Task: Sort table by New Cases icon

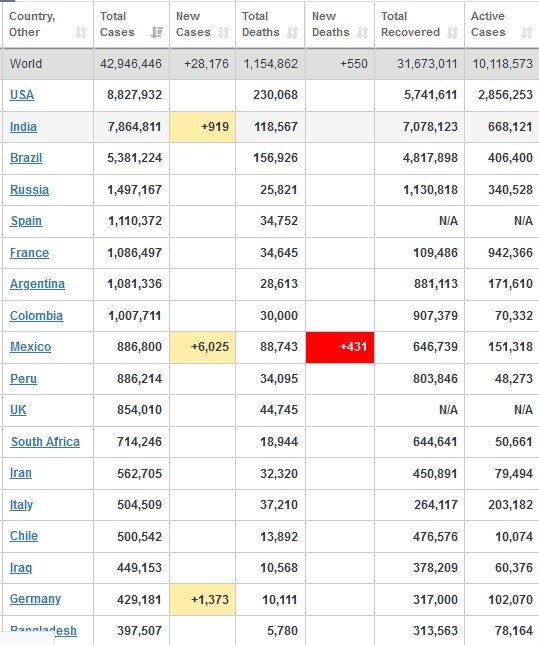Action: (223, 32)
